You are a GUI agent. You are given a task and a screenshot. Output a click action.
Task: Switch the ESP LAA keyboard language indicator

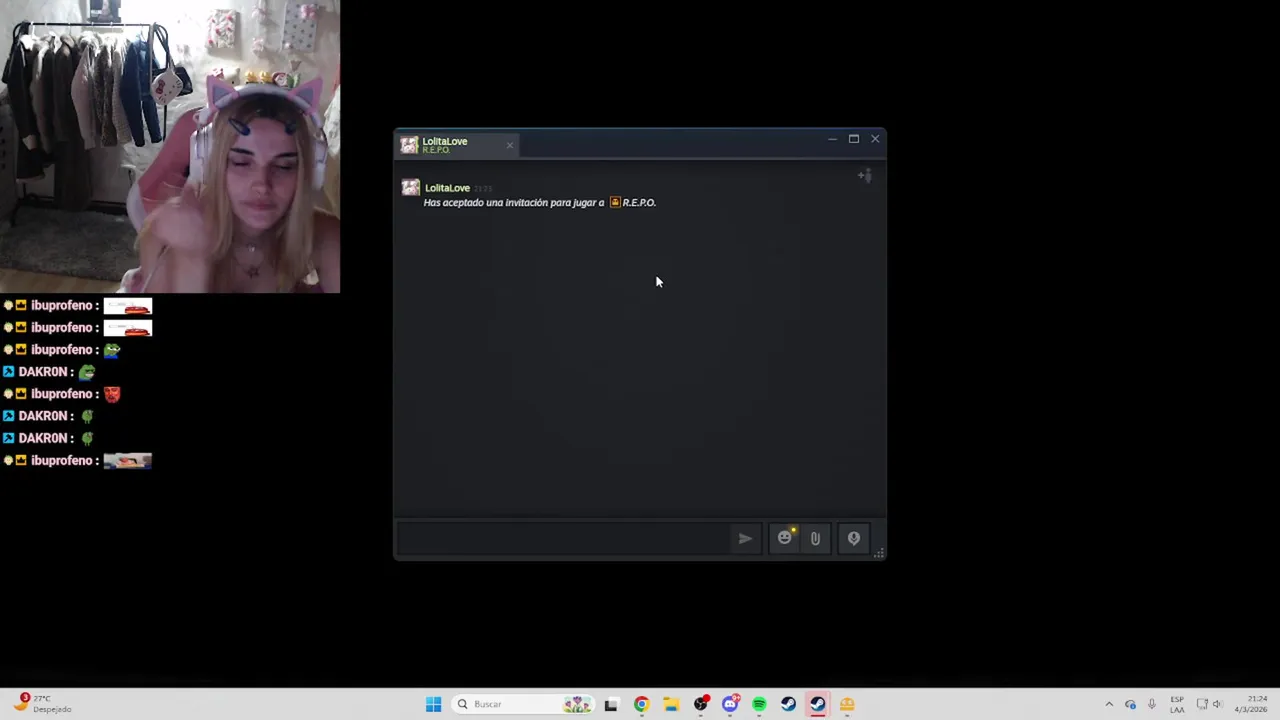tap(1177, 704)
